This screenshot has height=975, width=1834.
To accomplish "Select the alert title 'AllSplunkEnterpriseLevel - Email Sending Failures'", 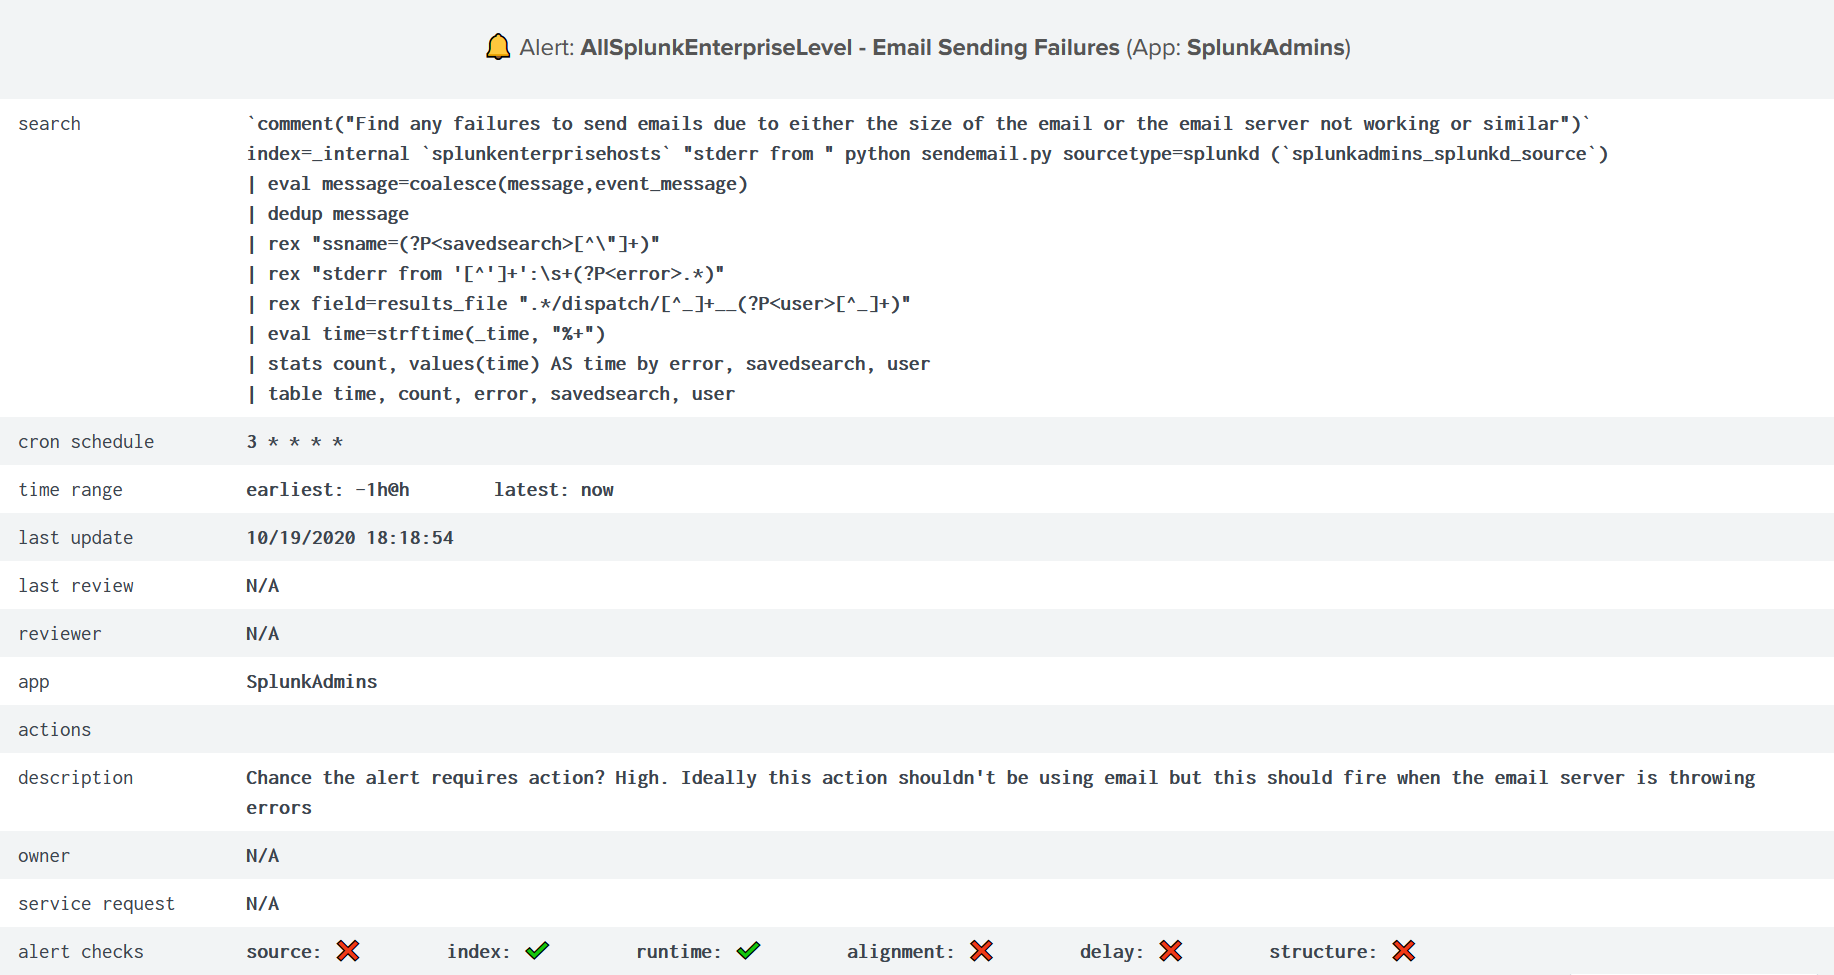I will tap(850, 47).
